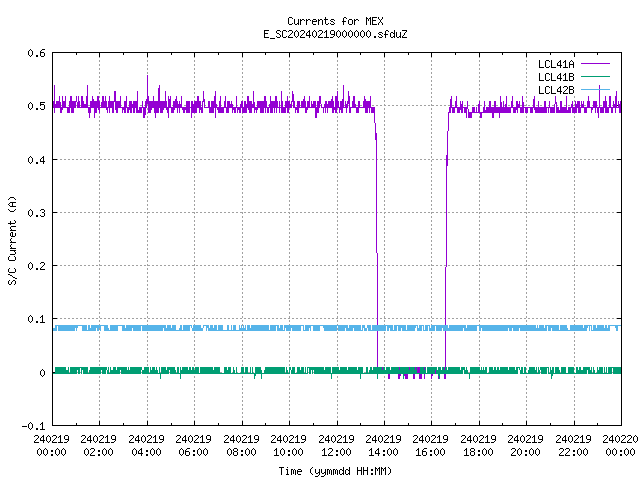
Task: Click the green line sample next to LCL41B
Action: (595, 76)
